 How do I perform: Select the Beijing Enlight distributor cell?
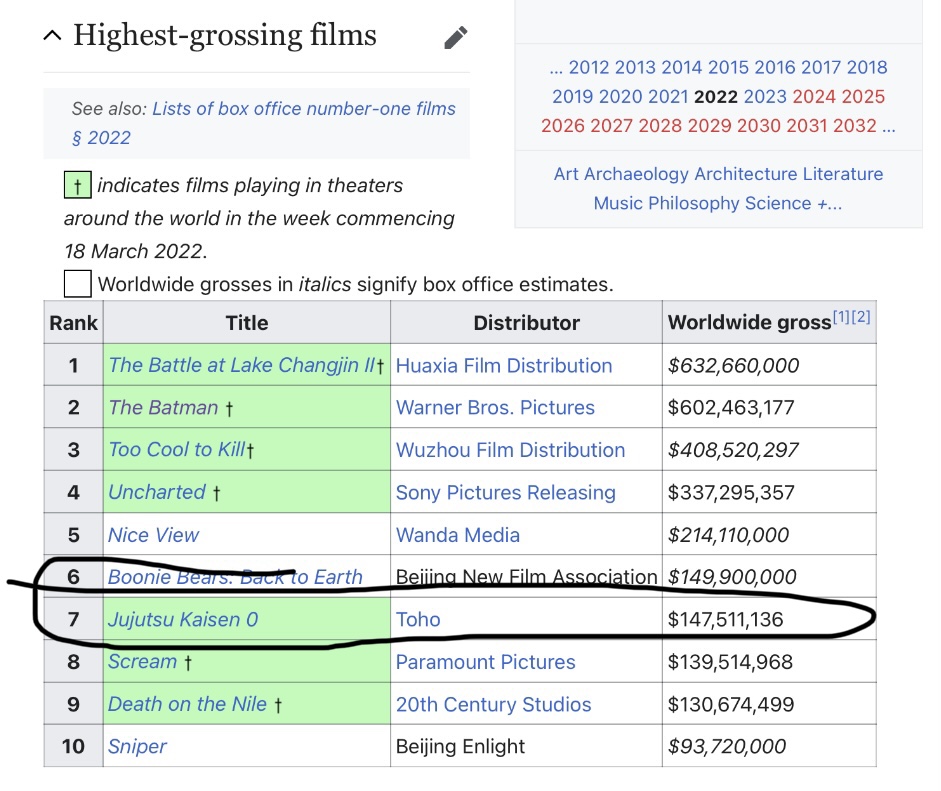click(526, 746)
